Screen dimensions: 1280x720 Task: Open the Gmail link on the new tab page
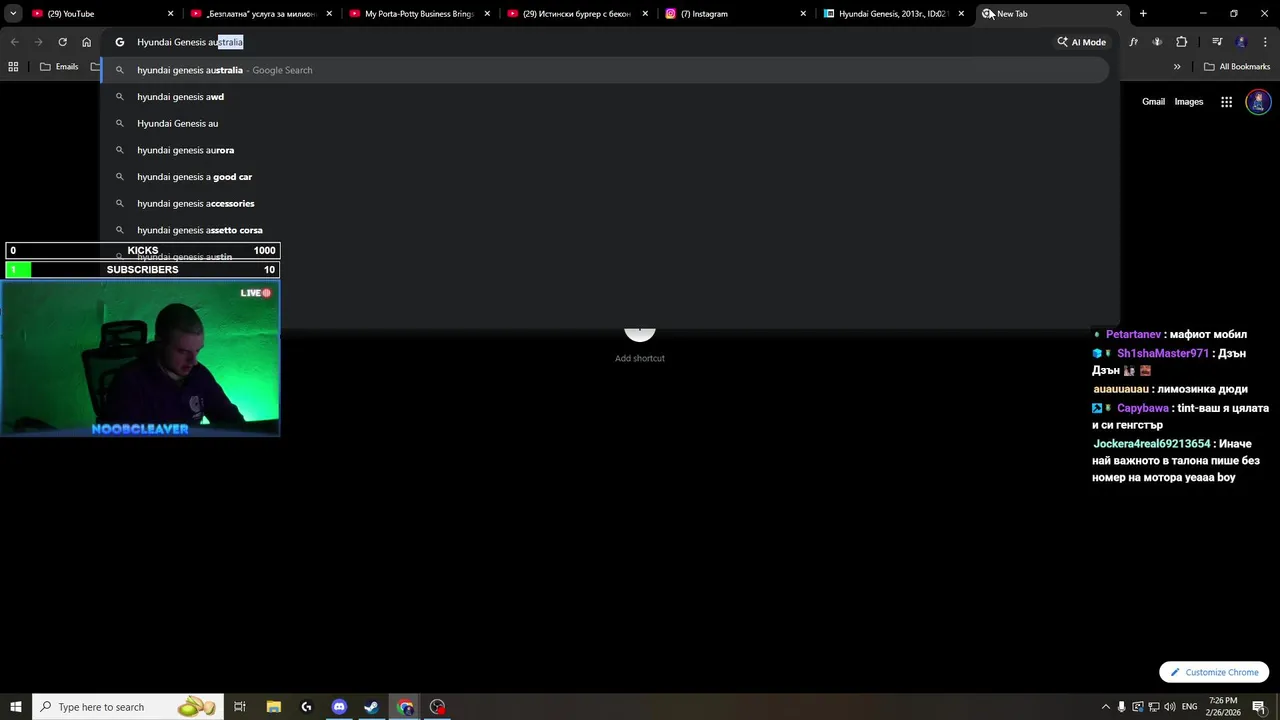[x=1153, y=102]
